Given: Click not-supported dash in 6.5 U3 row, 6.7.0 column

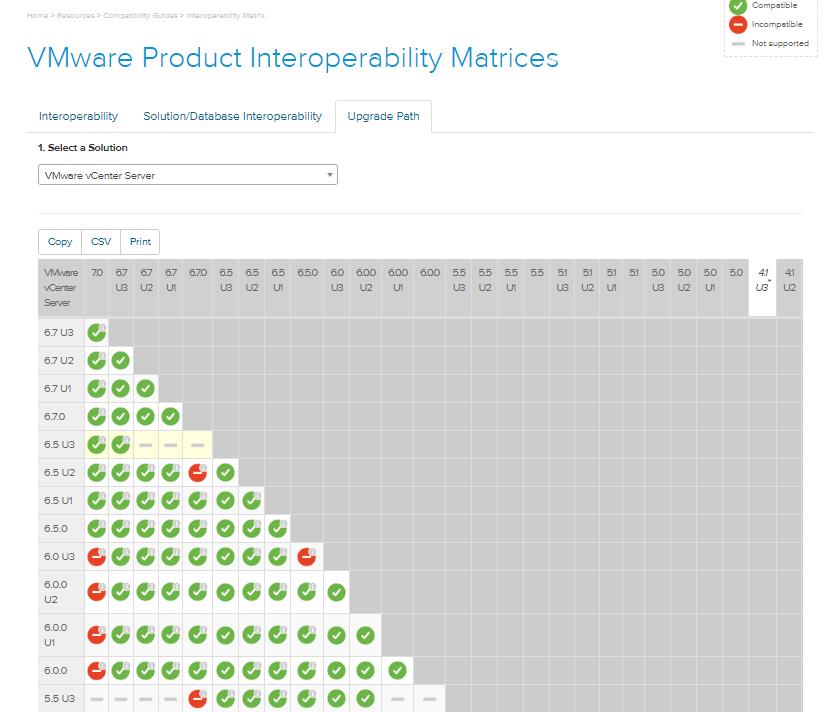Looking at the screenshot, I should [198, 445].
